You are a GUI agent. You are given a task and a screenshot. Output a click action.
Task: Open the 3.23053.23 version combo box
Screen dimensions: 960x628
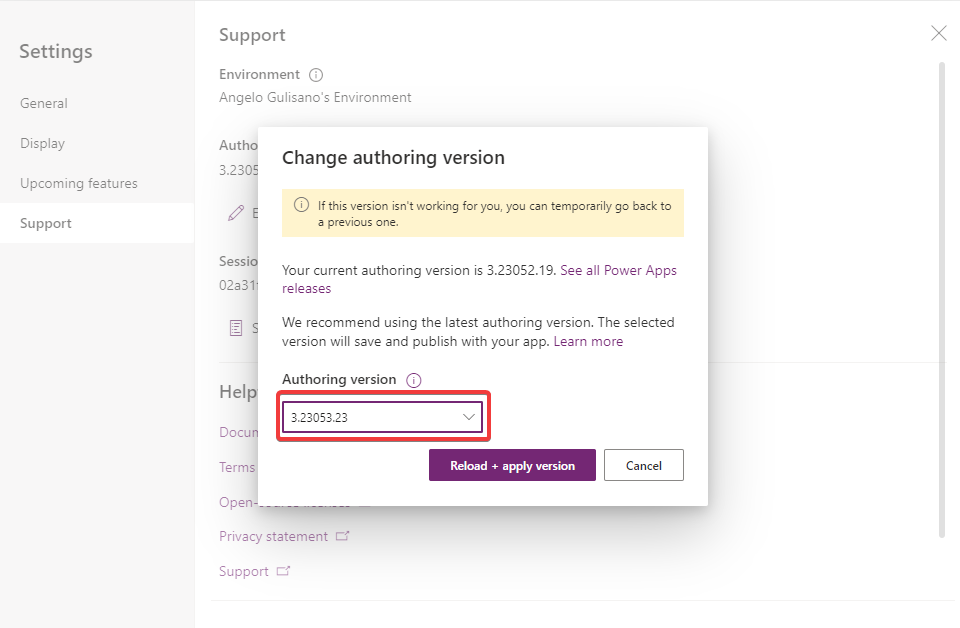click(383, 417)
